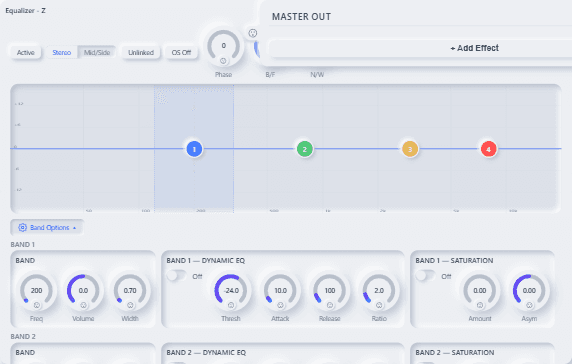Select the blue band 1 node

pos(194,149)
